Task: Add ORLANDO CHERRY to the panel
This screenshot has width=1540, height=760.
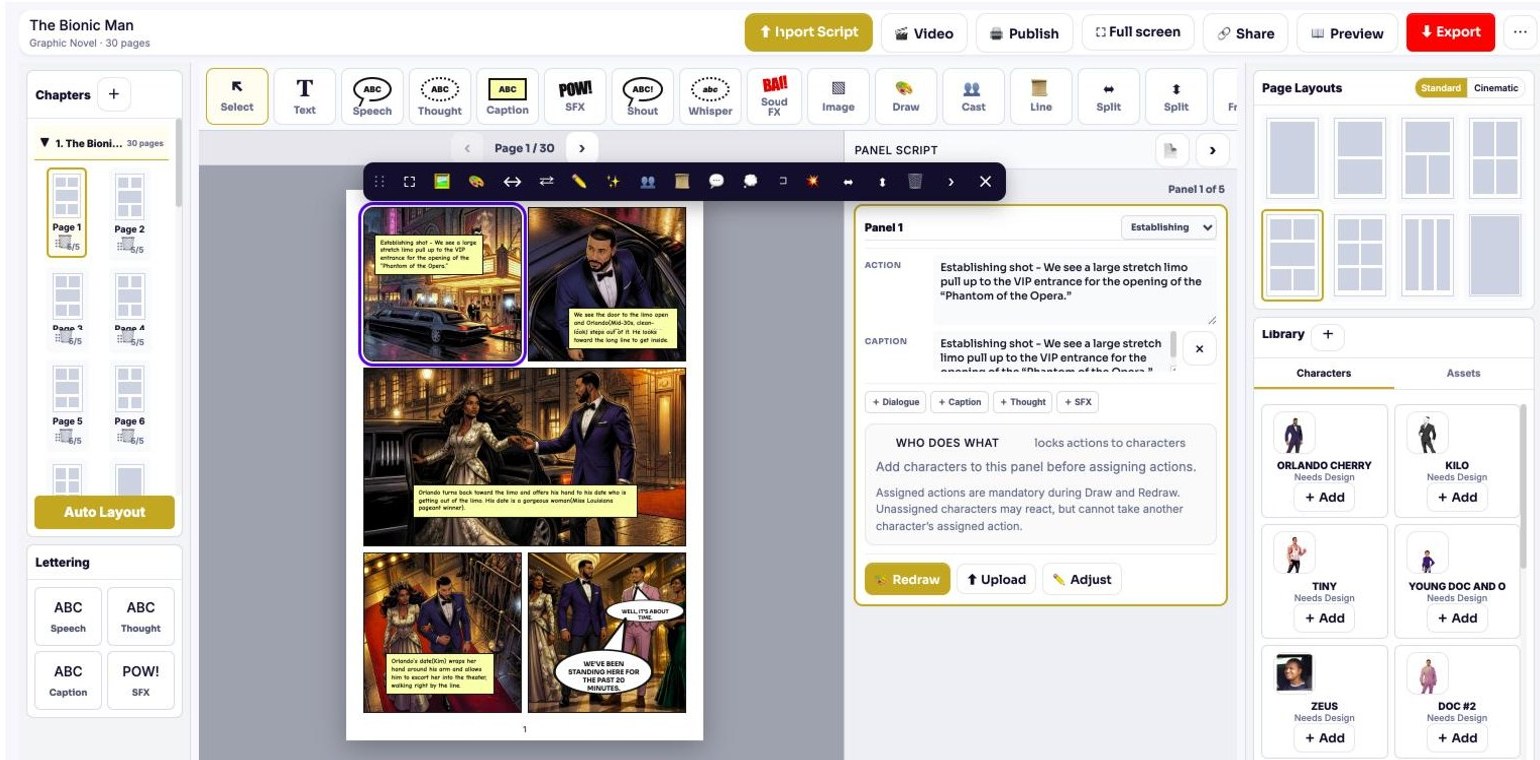Action: click(1324, 497)
